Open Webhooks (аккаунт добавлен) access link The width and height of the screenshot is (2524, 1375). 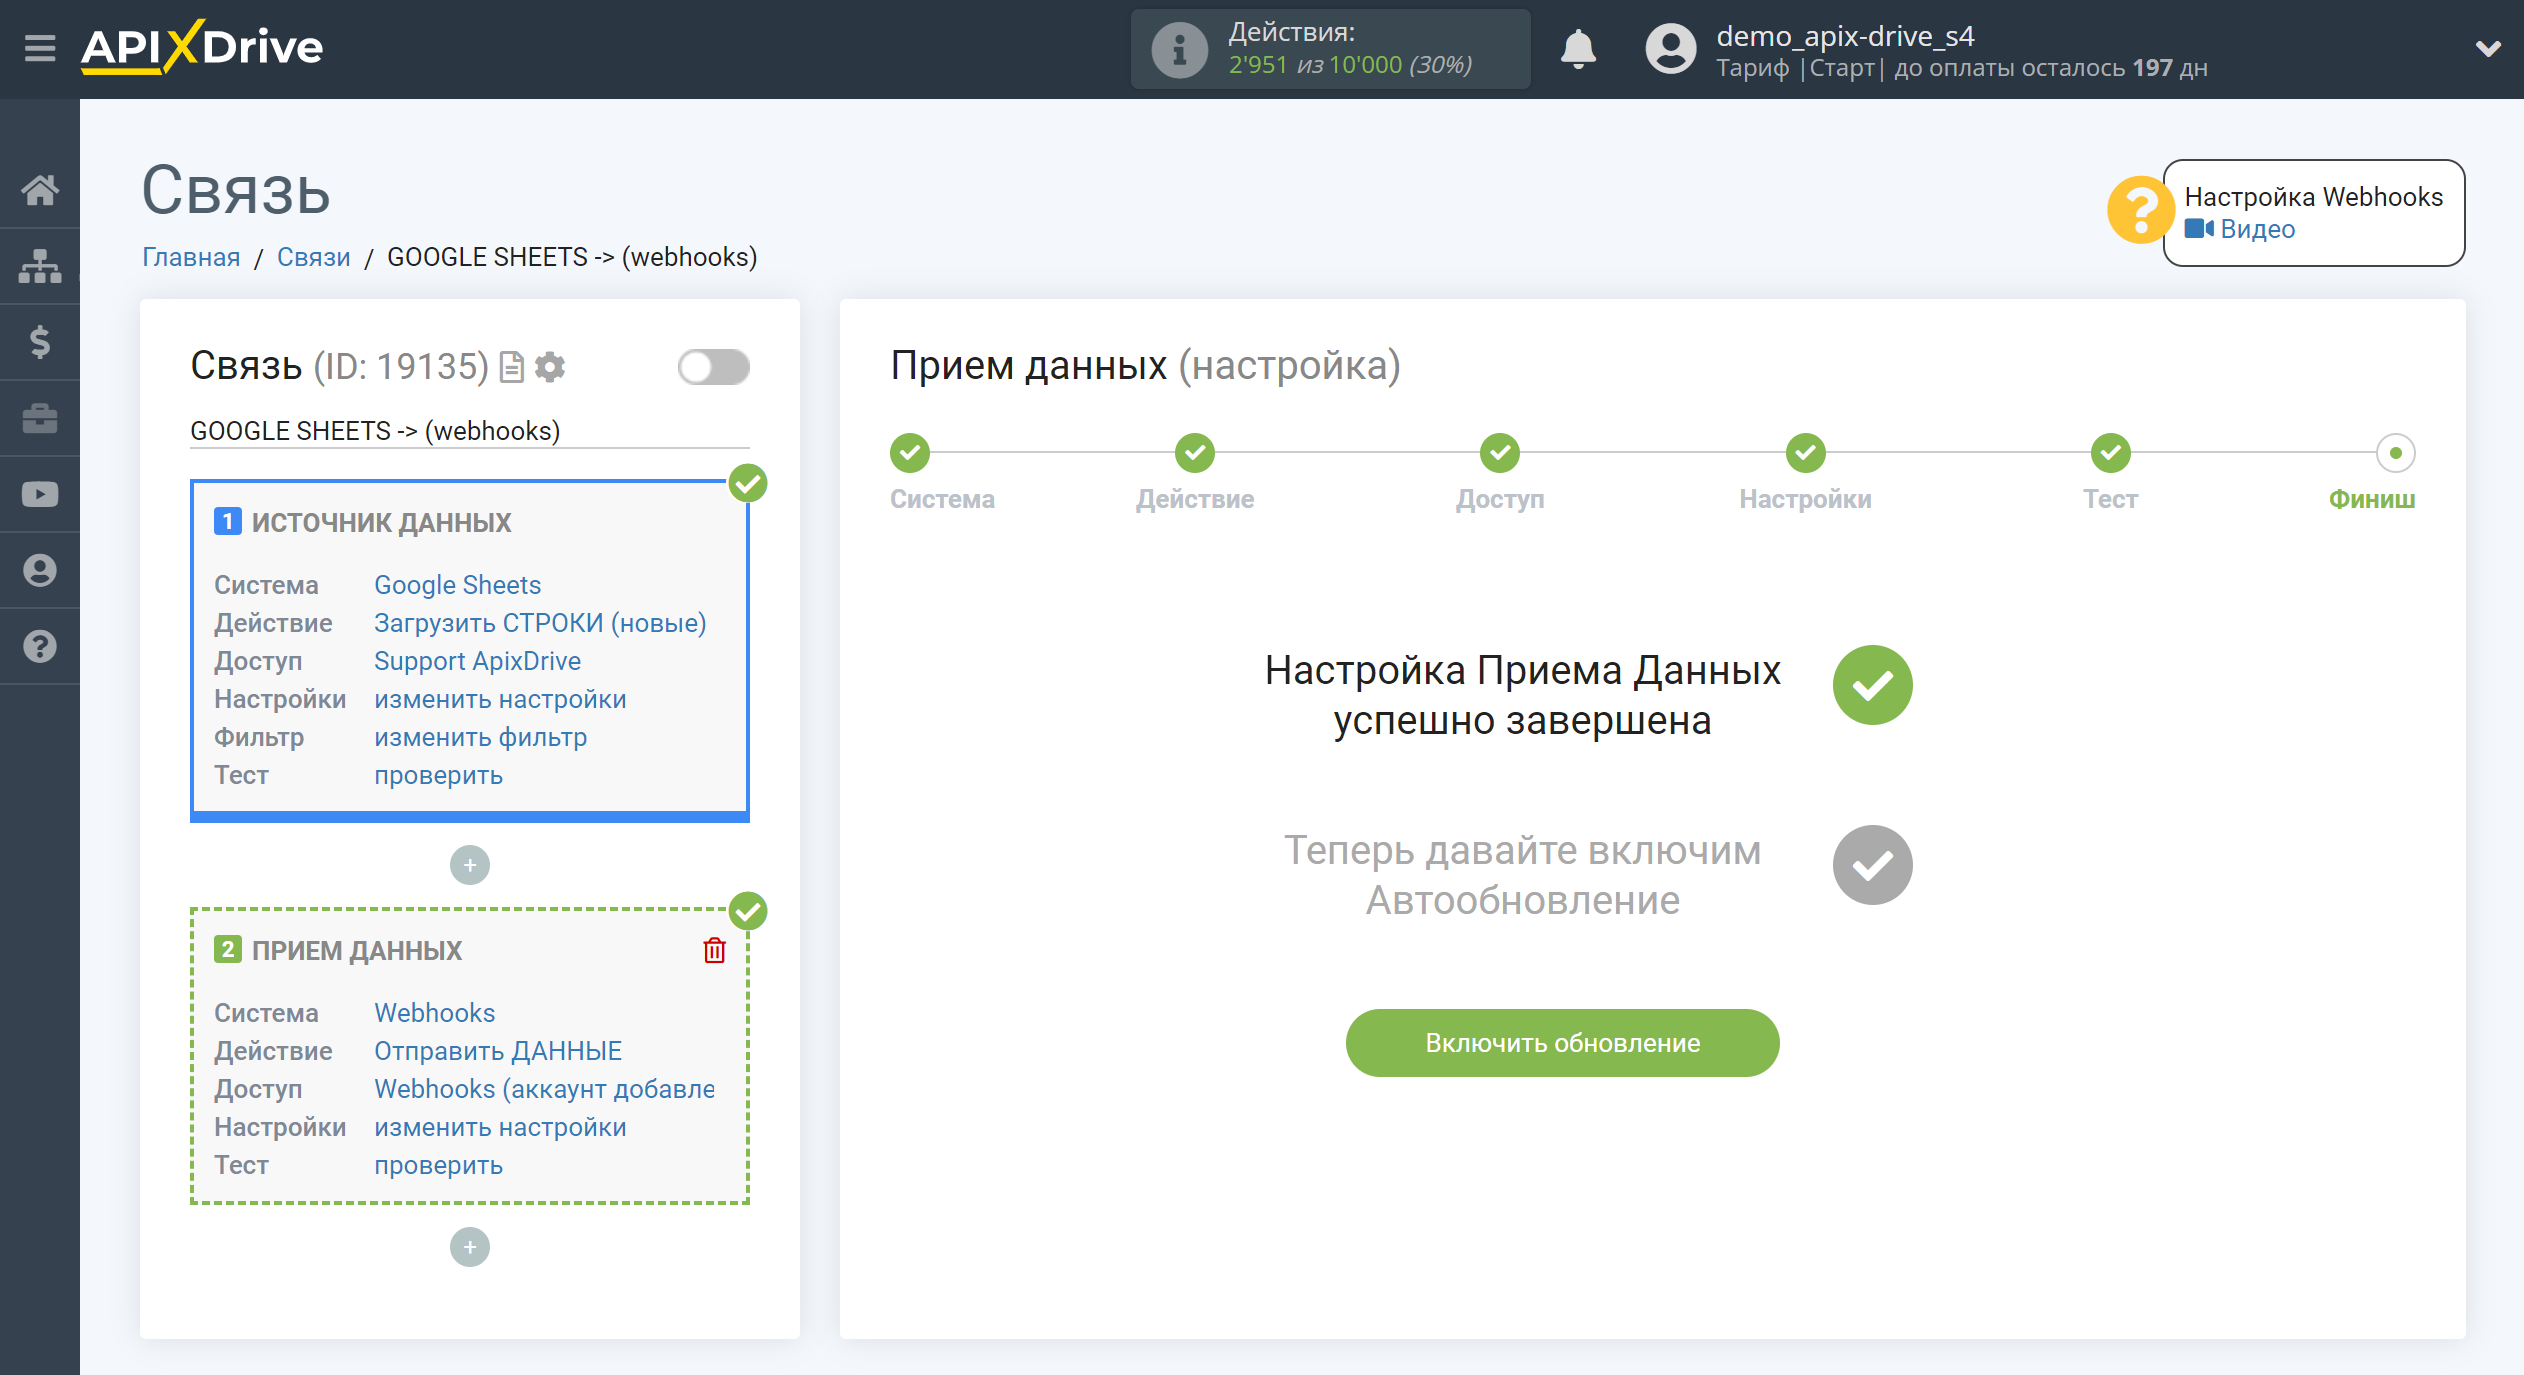tap(544, 1089)
